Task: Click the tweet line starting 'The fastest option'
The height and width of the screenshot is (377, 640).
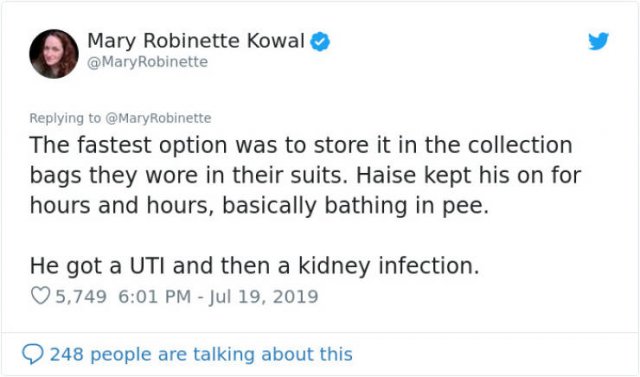Action: (x=301, y=145)
